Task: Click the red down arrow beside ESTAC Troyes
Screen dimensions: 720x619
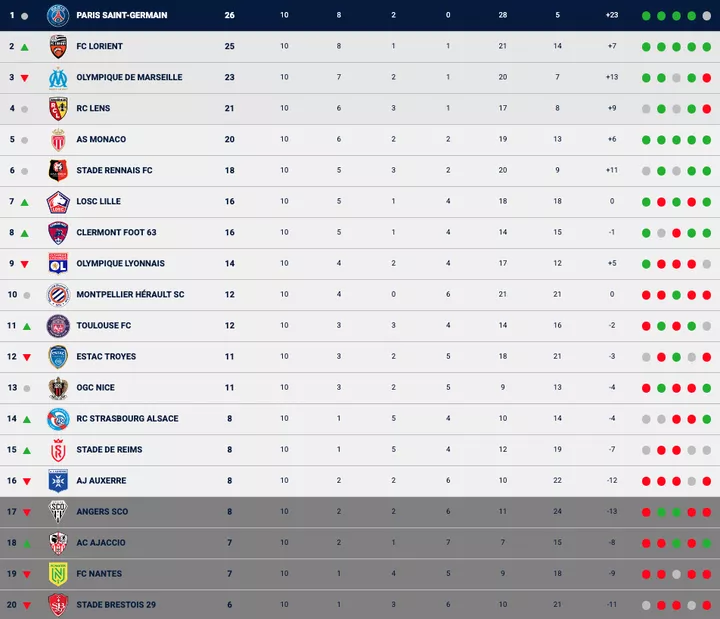Action: coord(25,357)
